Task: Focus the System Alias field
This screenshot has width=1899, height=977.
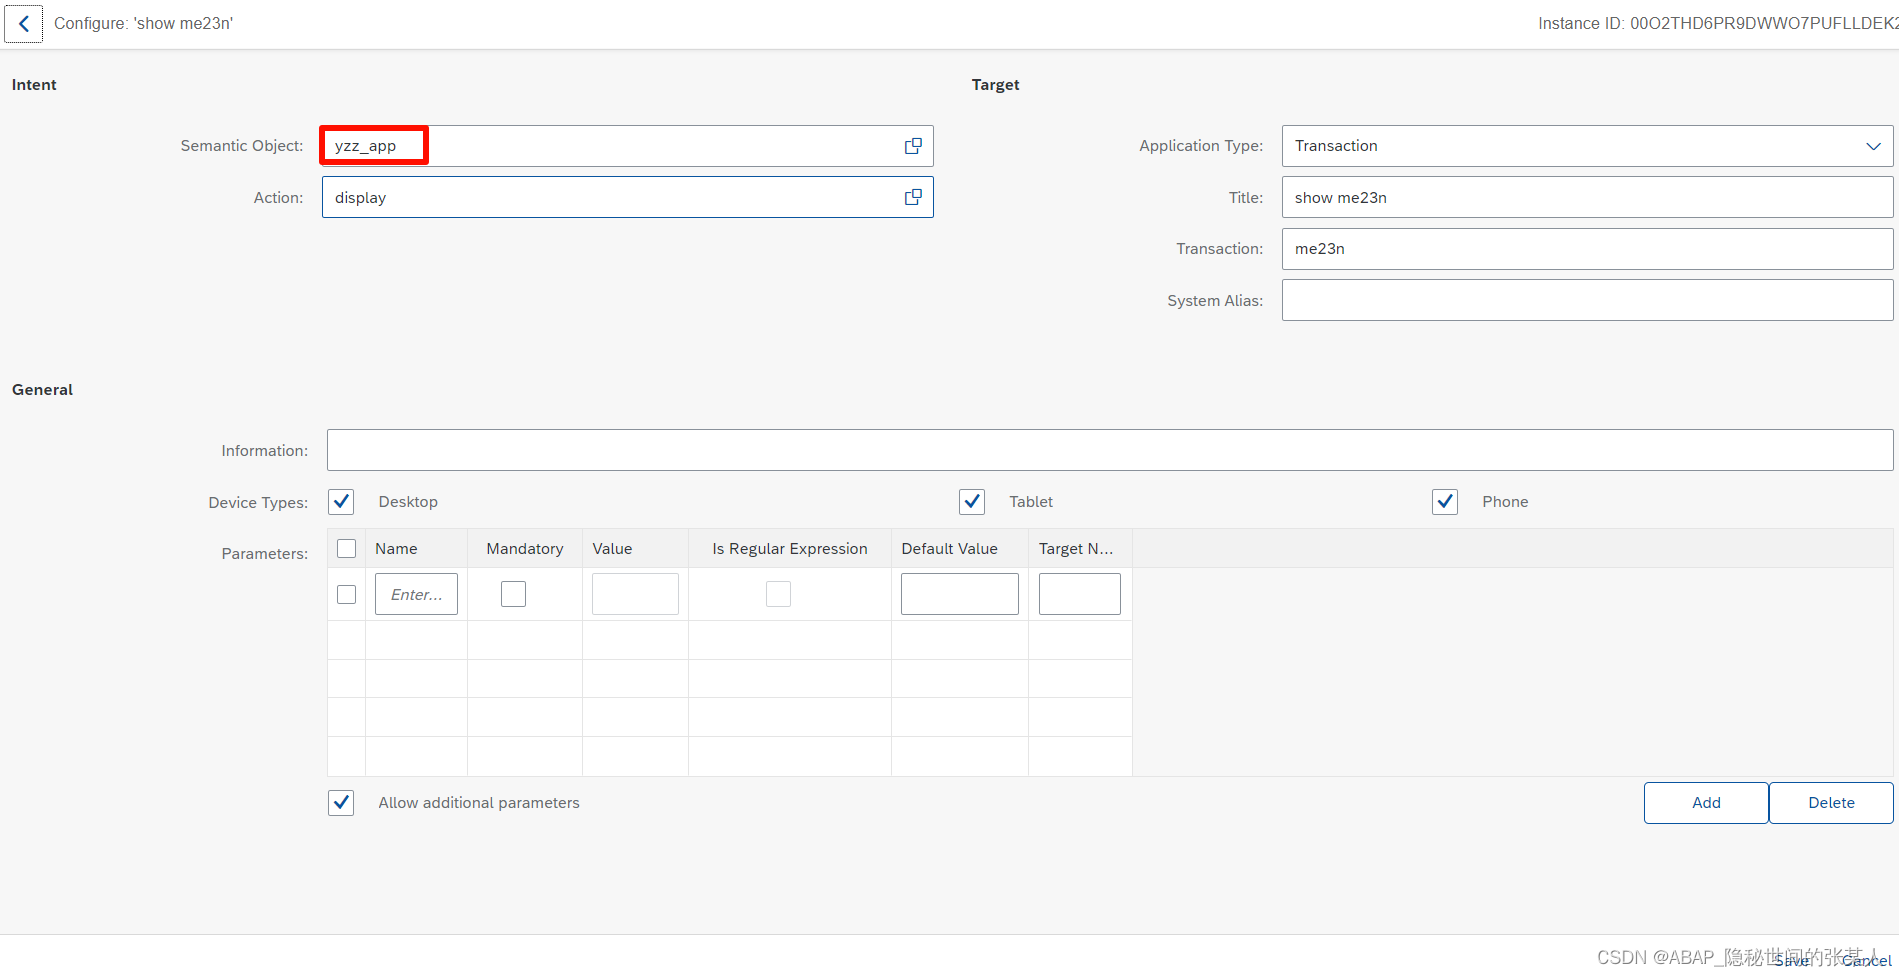Action: 1587,300
